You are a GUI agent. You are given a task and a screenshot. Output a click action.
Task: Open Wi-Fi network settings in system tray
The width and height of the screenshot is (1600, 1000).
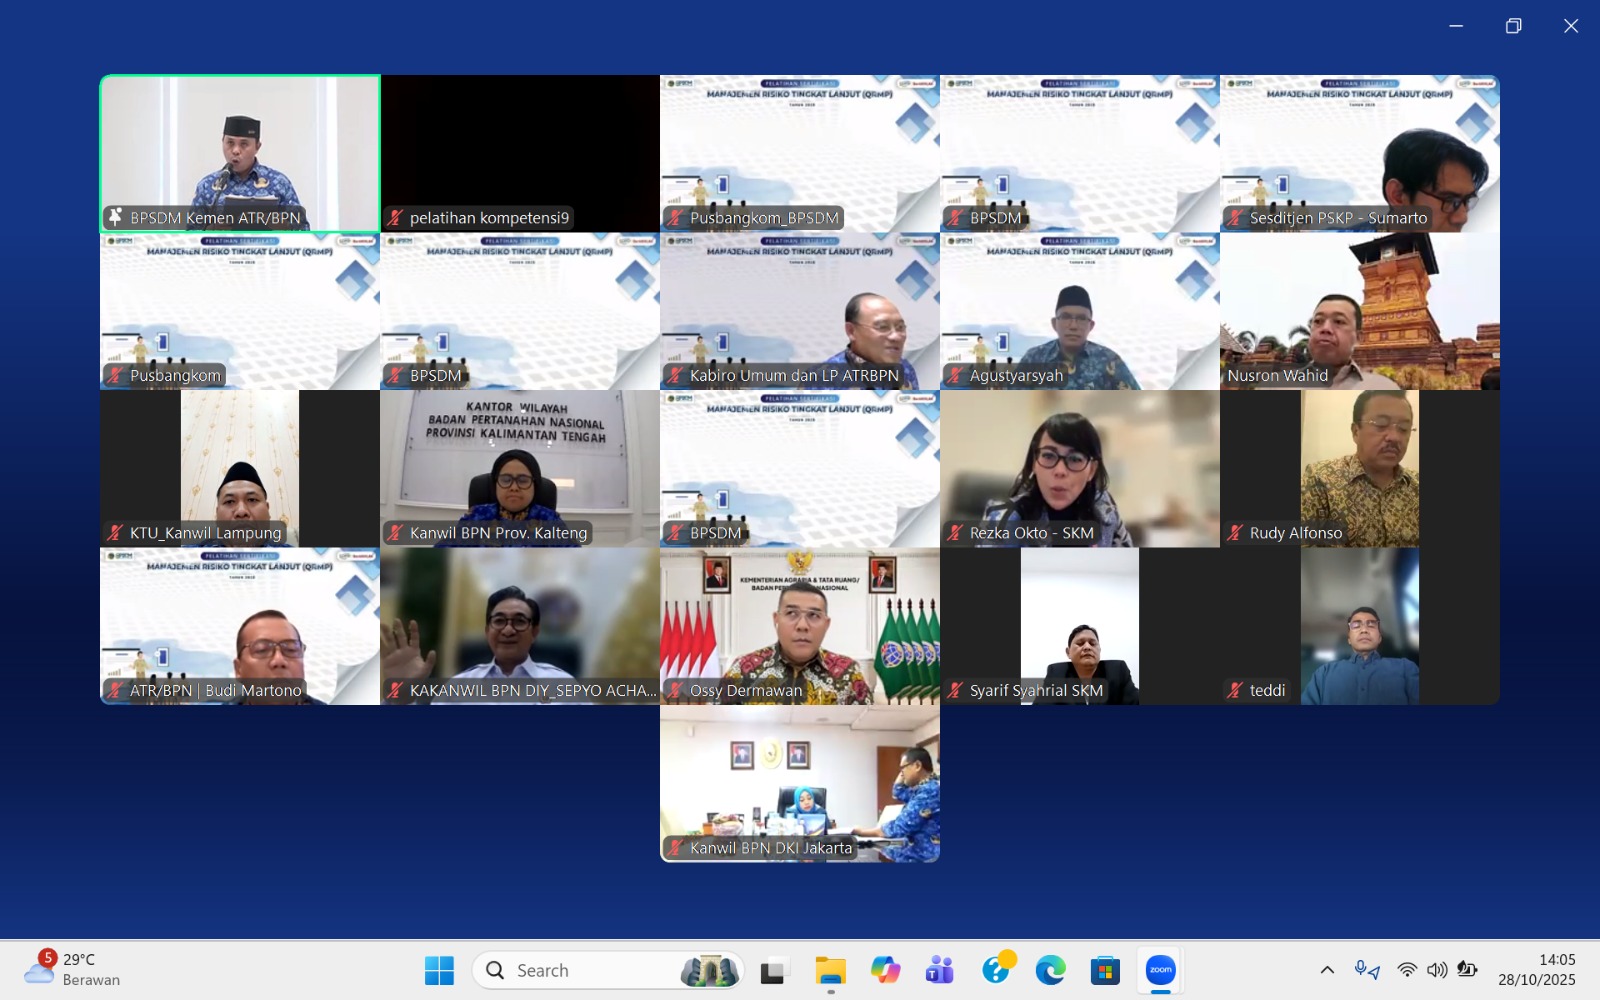(x=1407, y=970)
